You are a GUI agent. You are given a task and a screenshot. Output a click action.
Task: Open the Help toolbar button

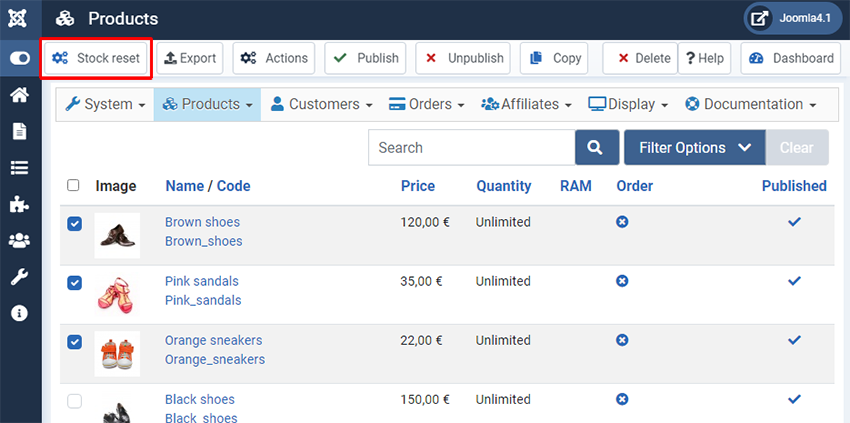(705, 59)
